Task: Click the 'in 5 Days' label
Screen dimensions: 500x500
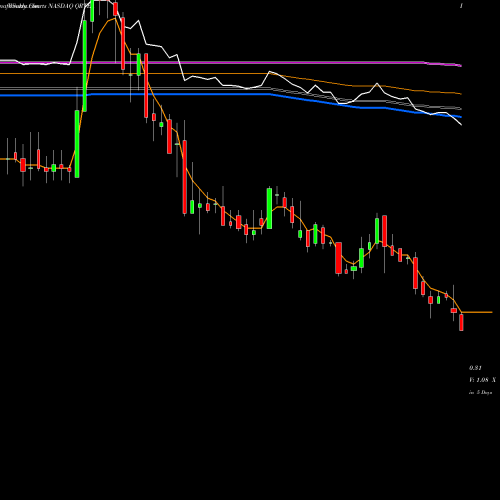Action: pos(481,393)
